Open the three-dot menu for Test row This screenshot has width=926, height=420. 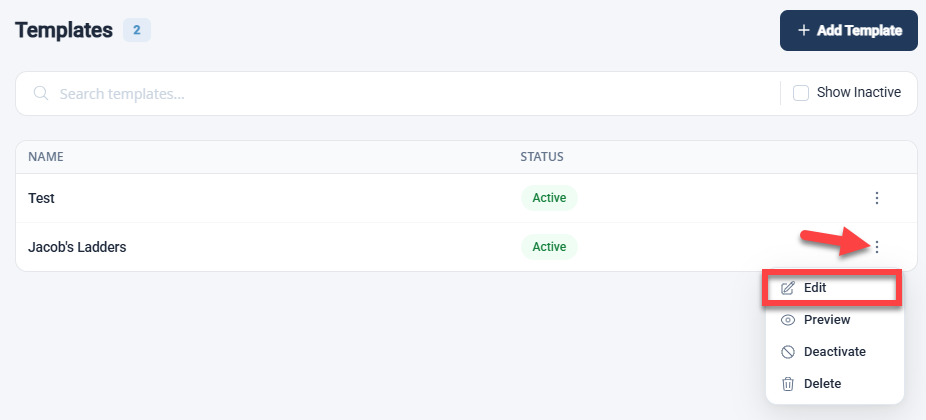coord(877,198)
